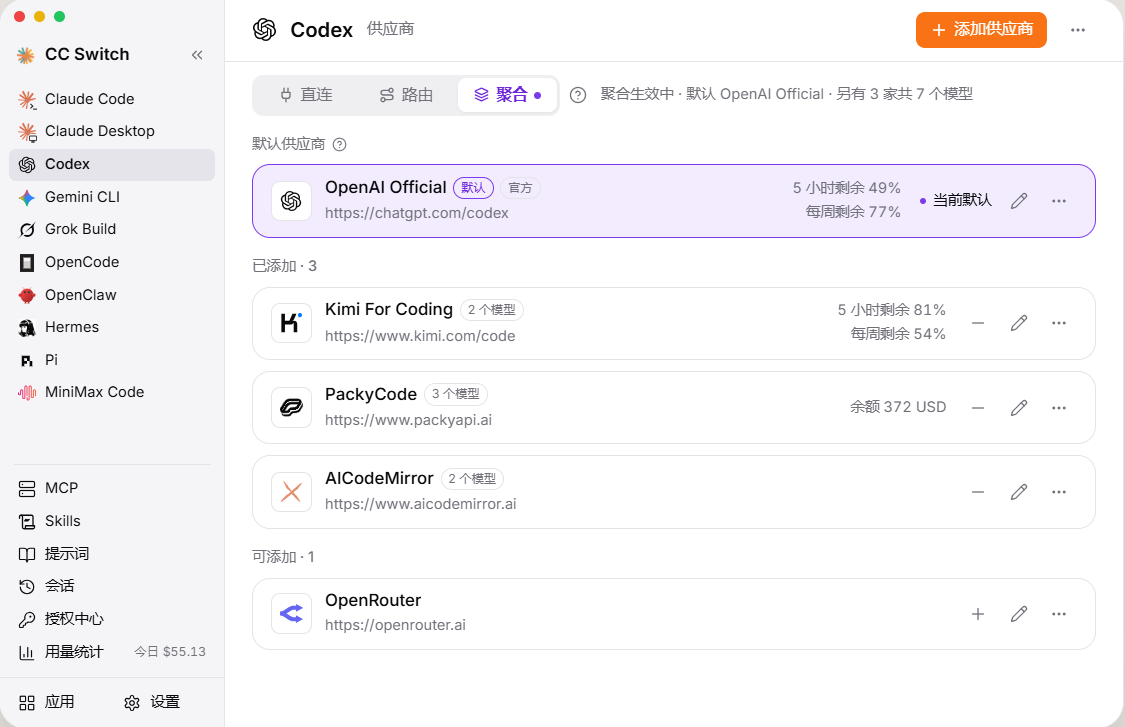
Task: Open more options for OpenAI Official
Action: coord(1059,201)
